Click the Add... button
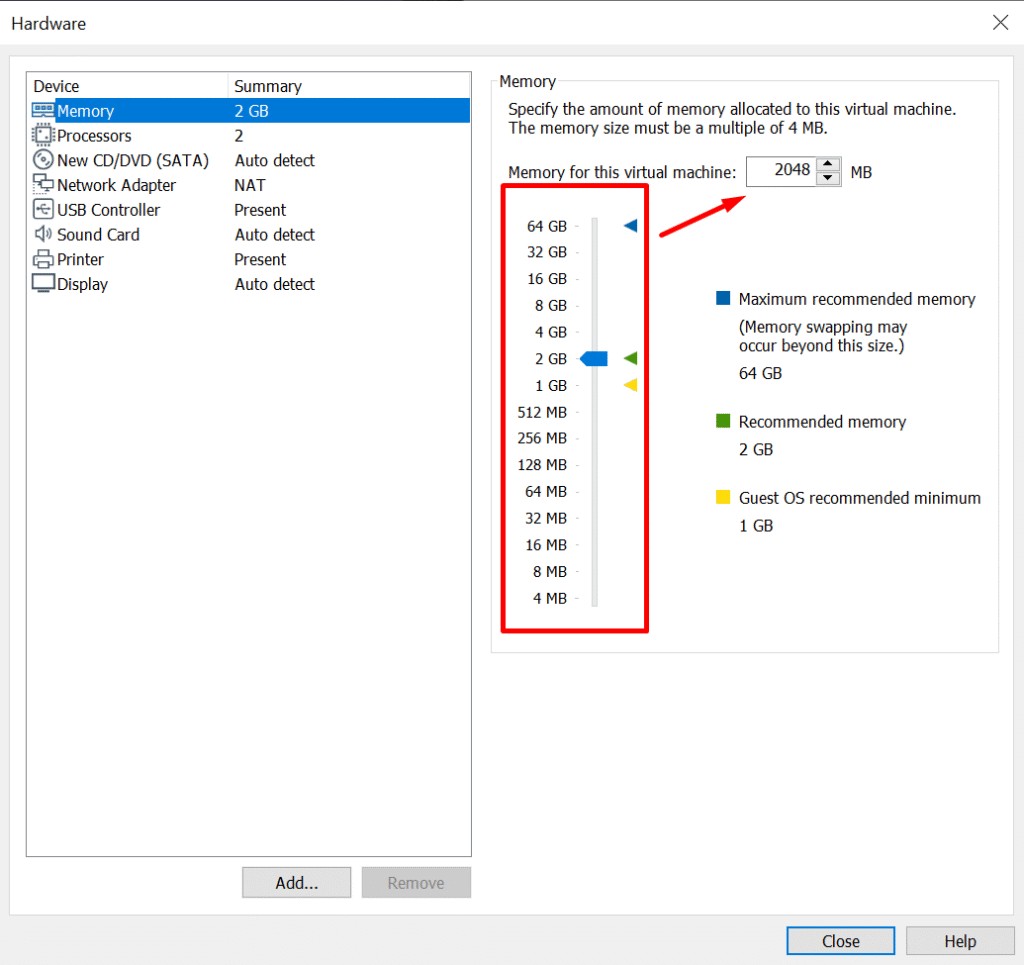 click(296, 883)
